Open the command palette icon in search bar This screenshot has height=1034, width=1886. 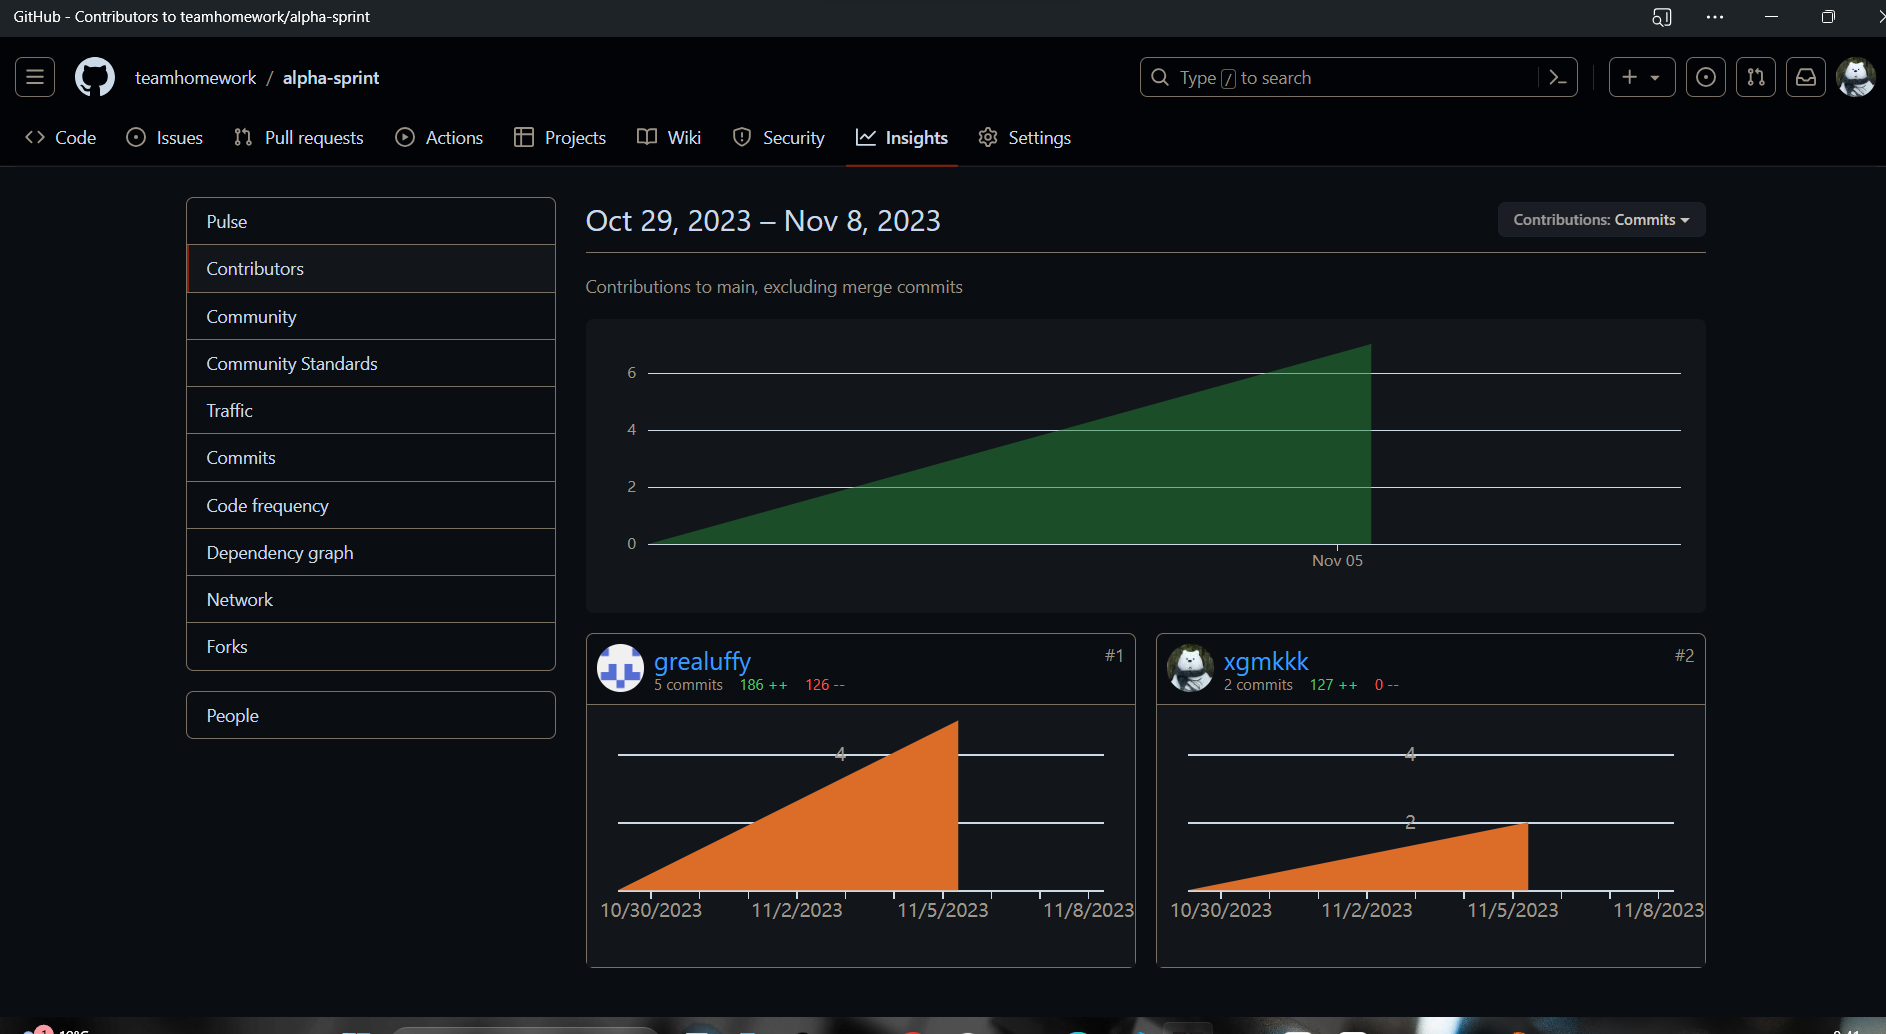tap(1557, 77)
